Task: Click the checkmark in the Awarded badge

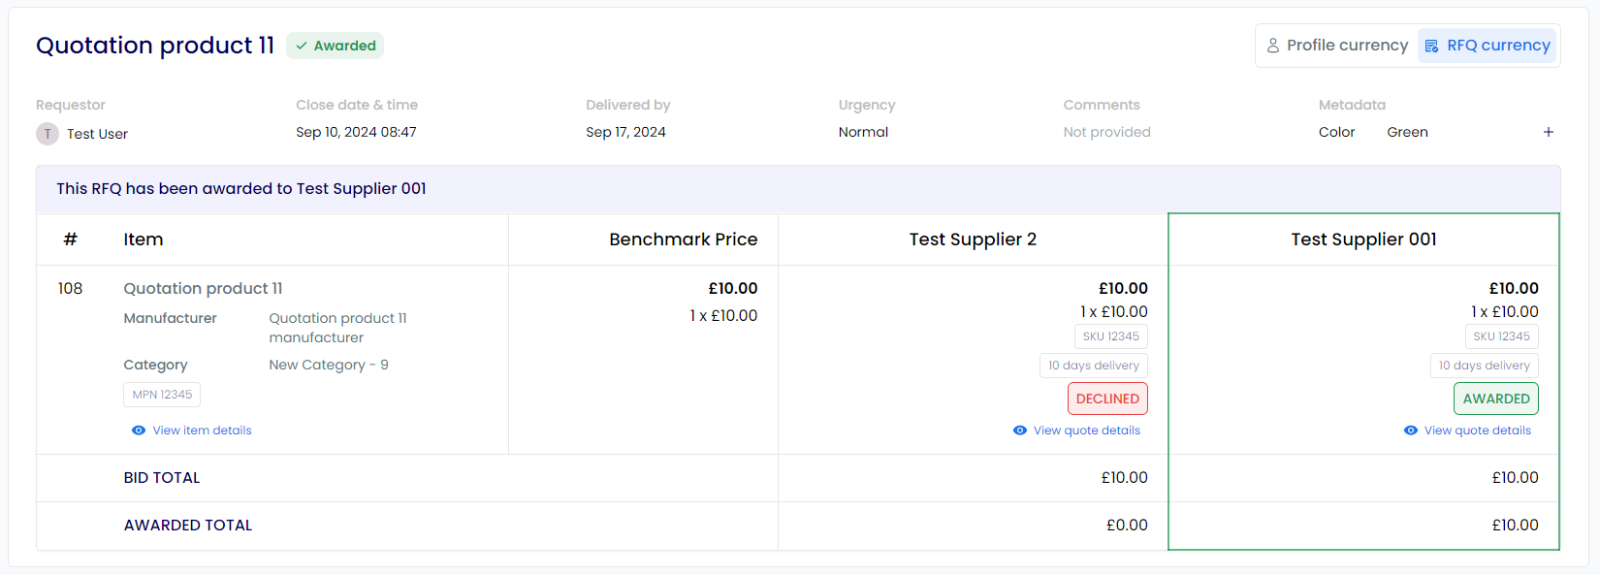Action: [301, 46]
